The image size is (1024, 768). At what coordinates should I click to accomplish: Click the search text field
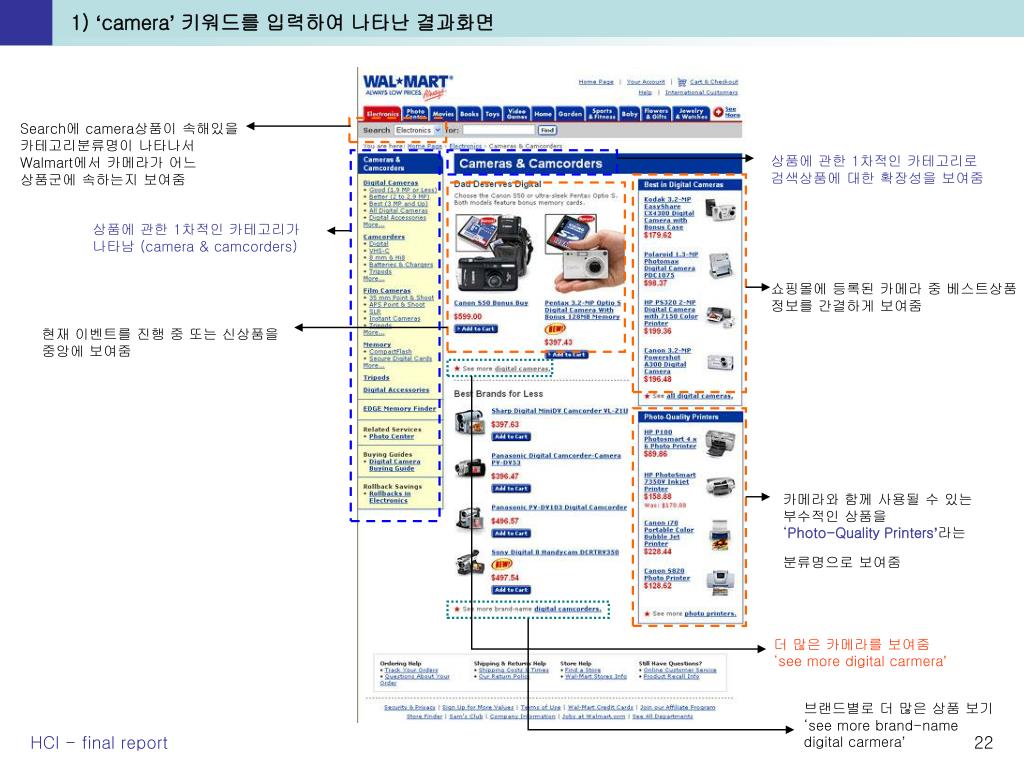click(499, 131)
